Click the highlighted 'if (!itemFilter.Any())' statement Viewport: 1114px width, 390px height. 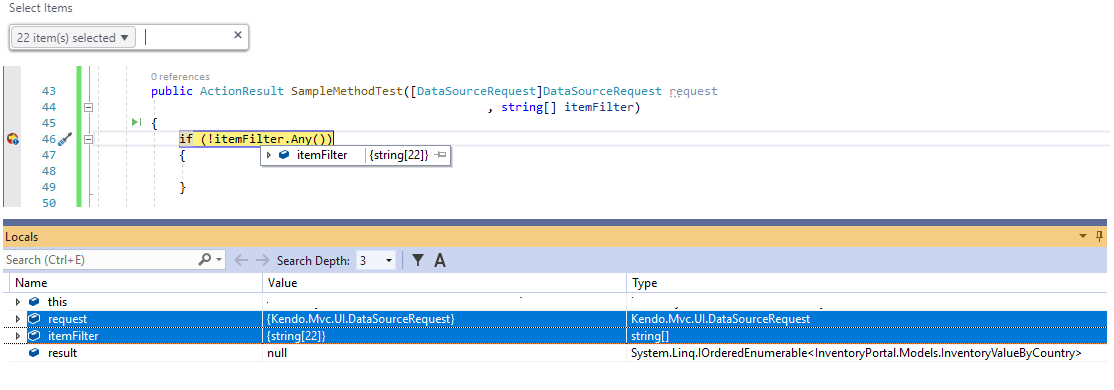coord(256,139)
